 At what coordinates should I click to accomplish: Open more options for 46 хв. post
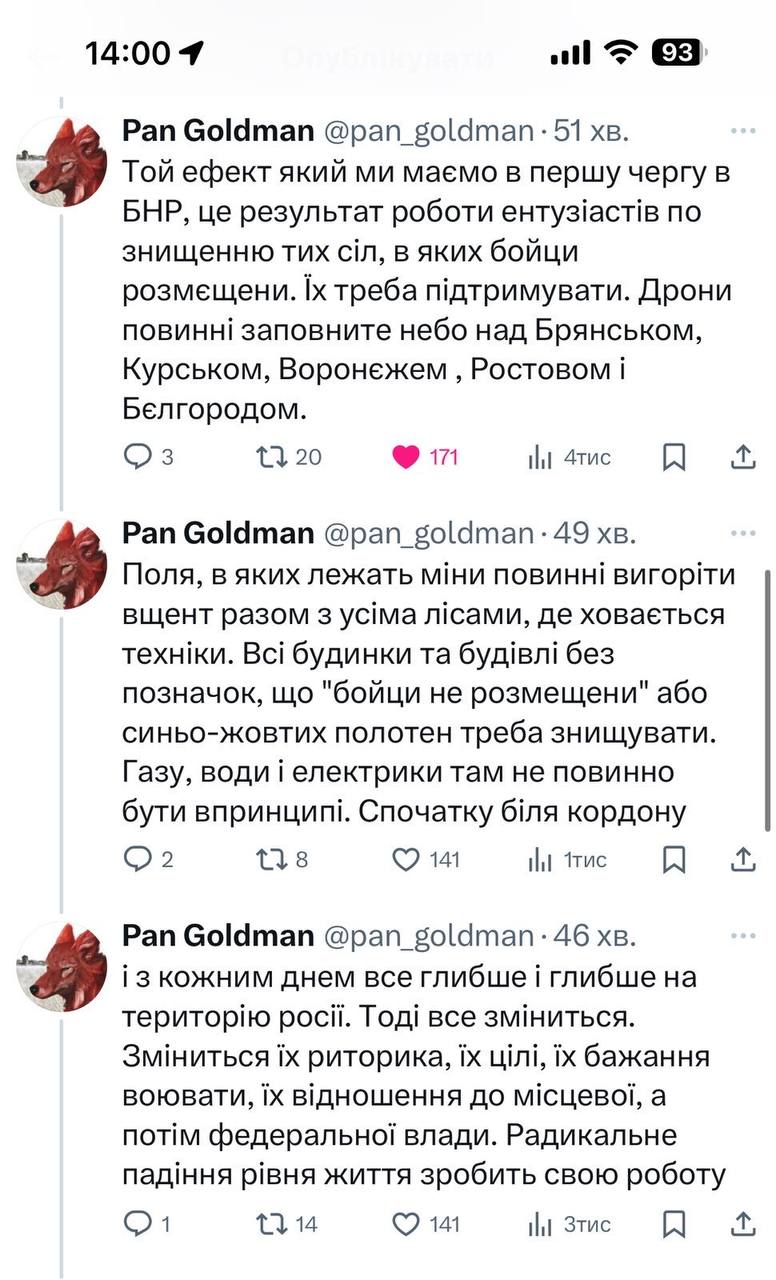tap(743, 936)
